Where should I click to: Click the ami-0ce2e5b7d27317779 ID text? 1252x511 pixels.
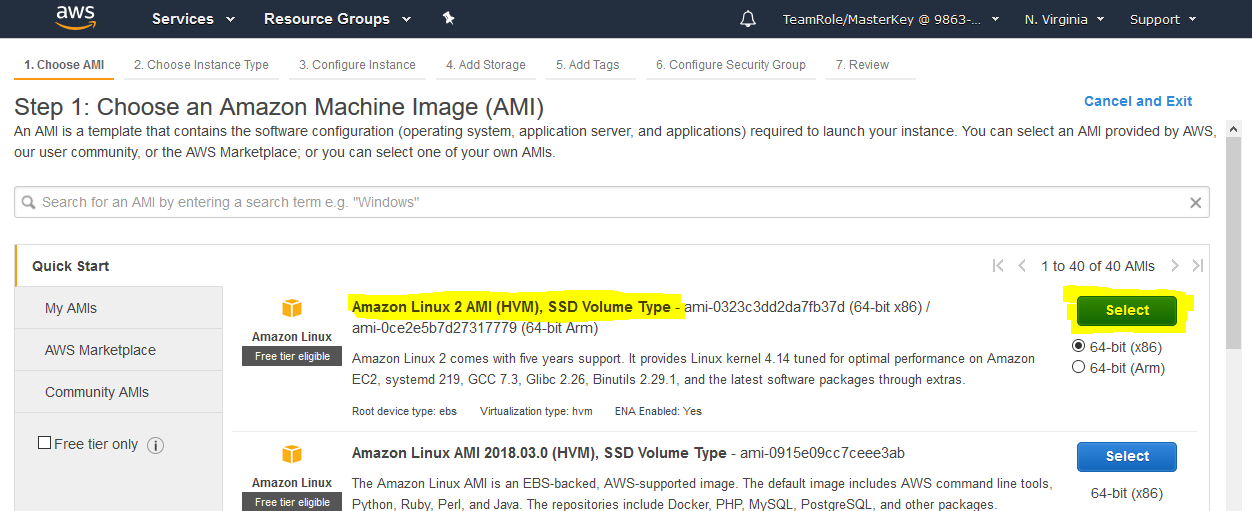coord(434,328)
